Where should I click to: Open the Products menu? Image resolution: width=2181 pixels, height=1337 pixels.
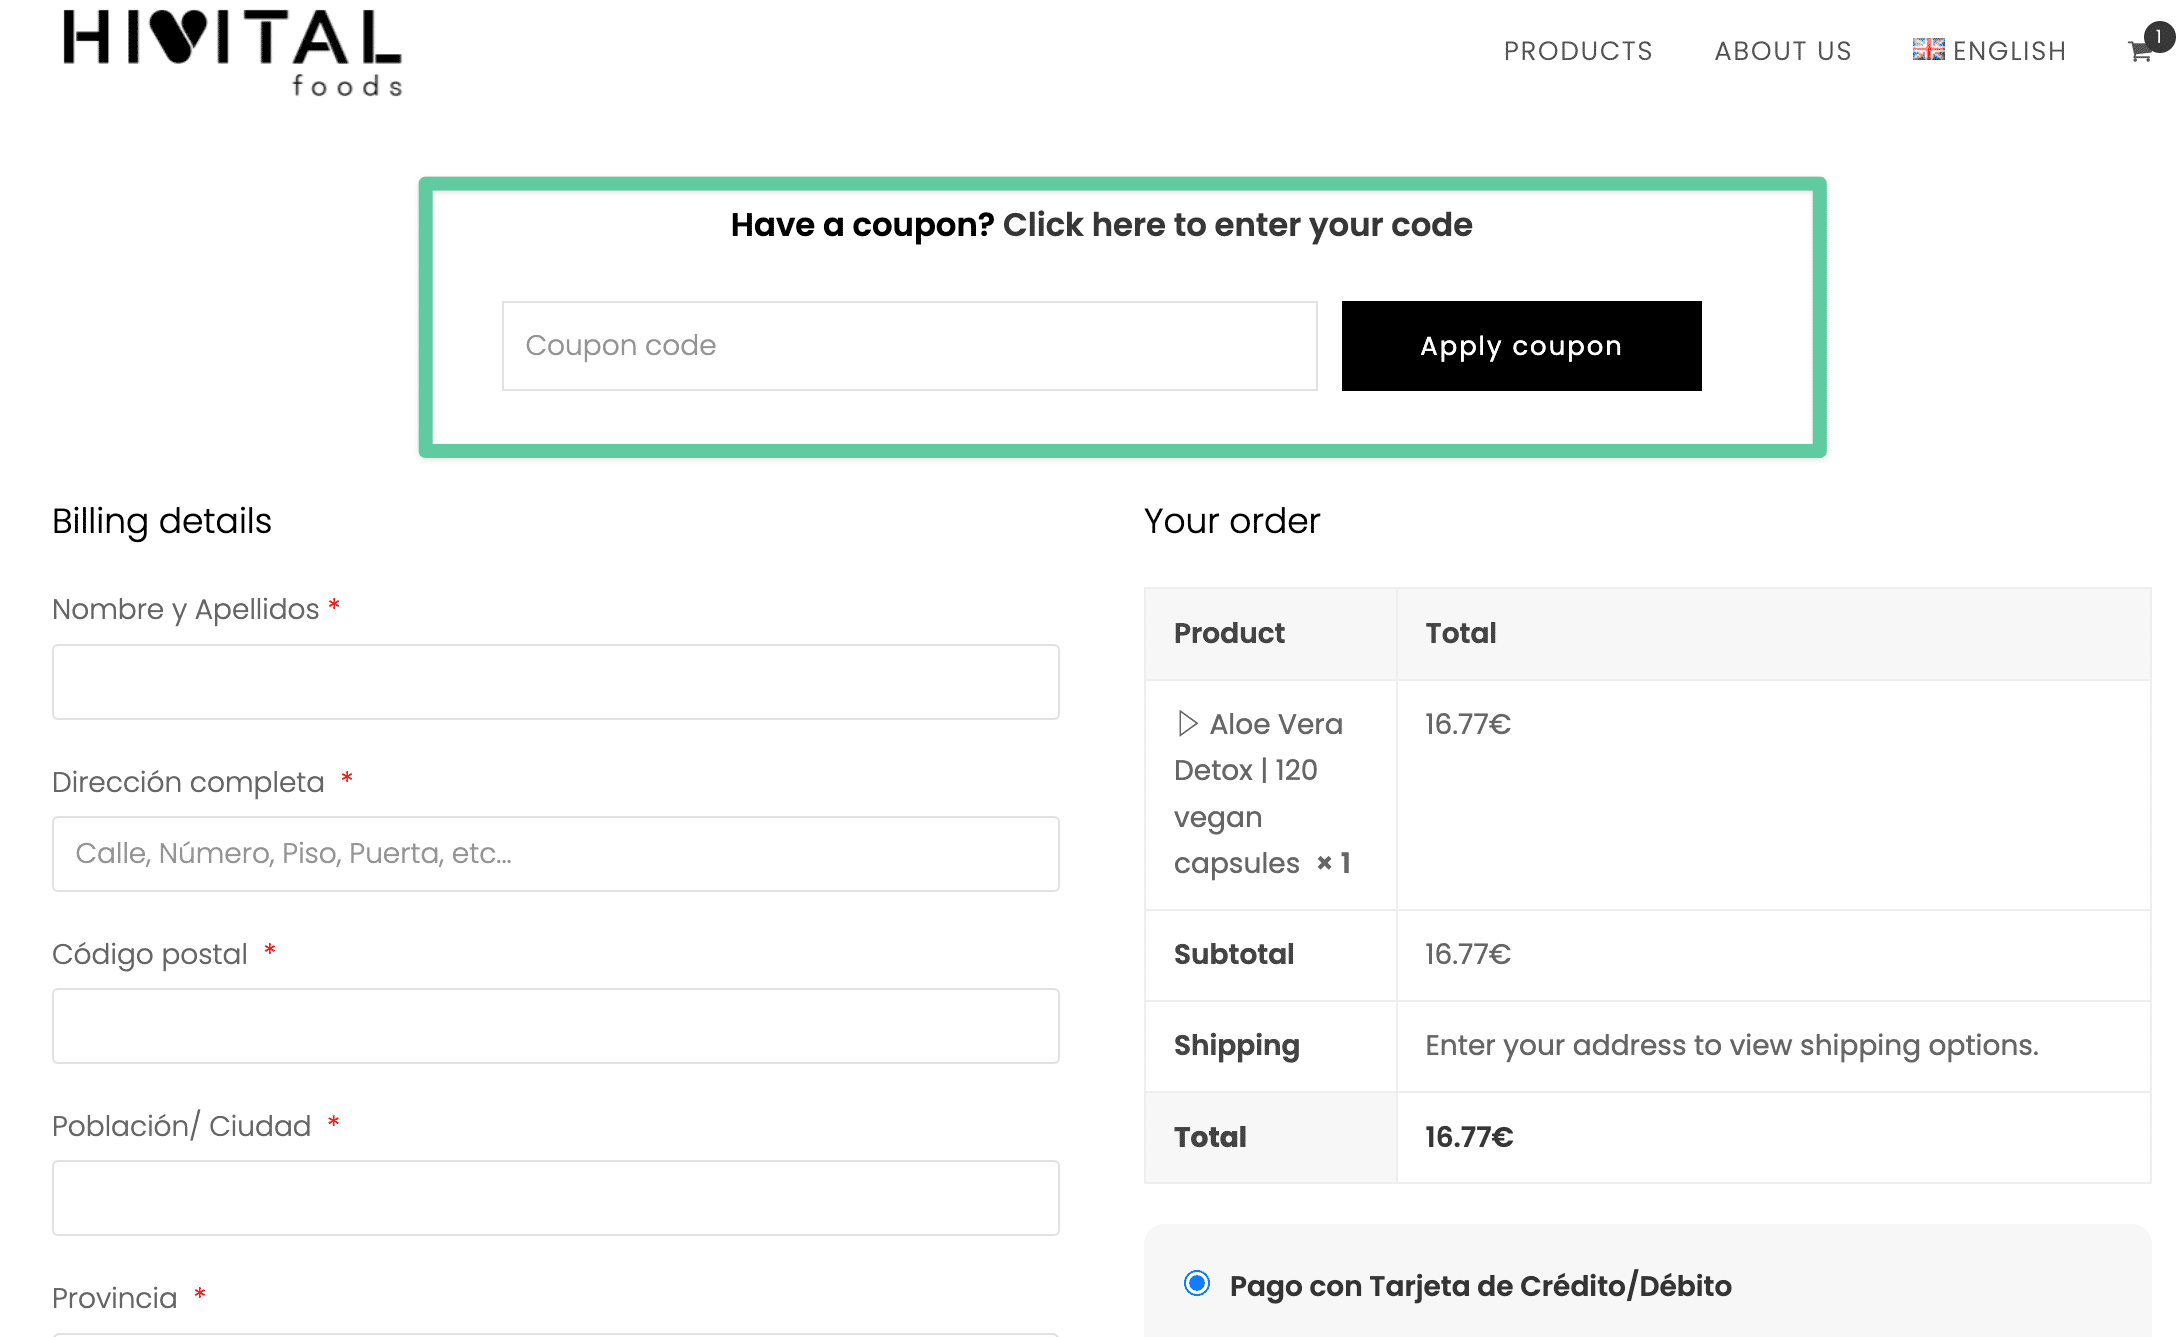[1577, 51]
